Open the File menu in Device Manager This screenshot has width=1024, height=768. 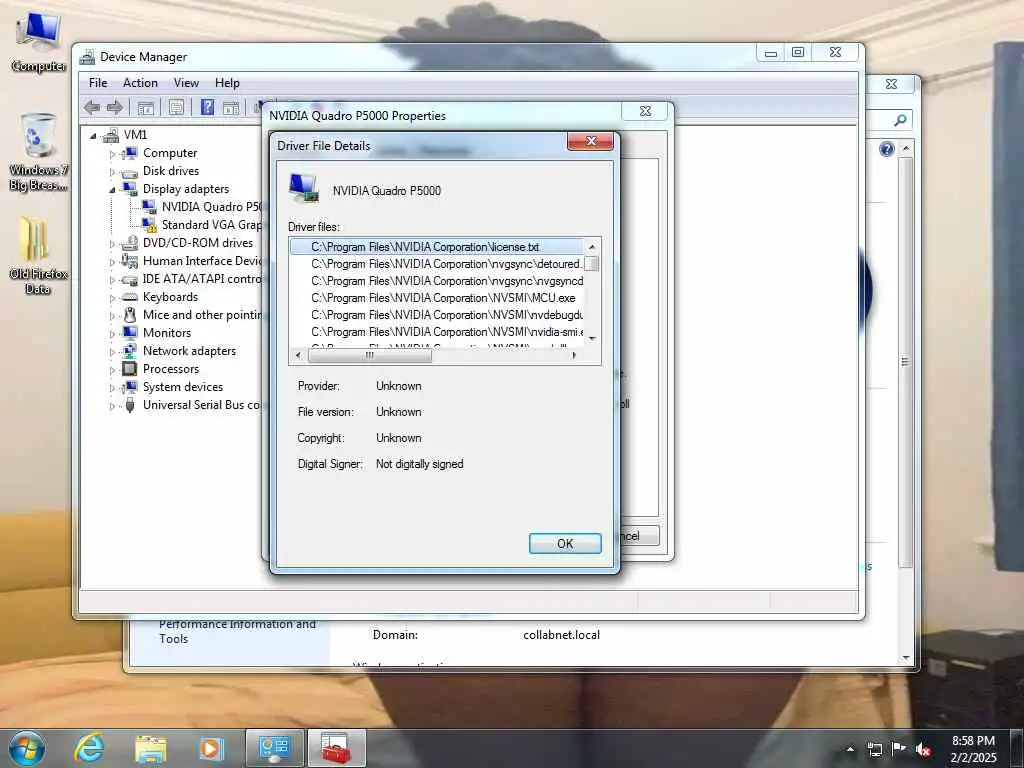click(98, 83)
